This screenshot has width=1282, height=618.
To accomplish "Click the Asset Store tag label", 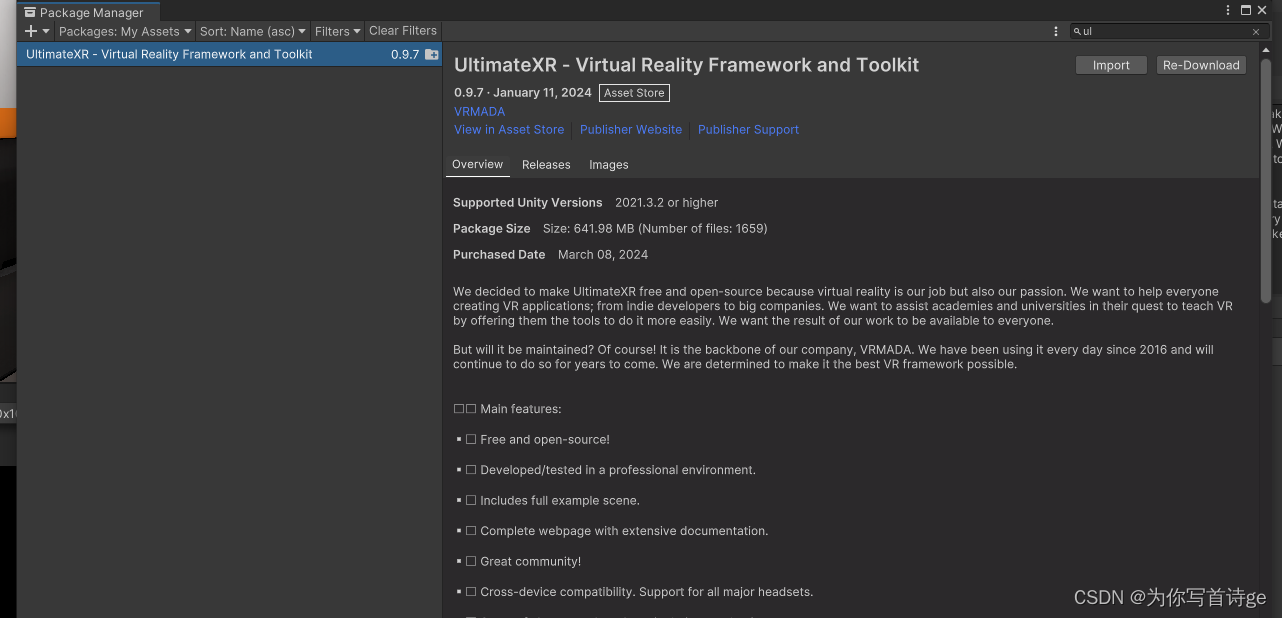I will [x=634, y=93].
